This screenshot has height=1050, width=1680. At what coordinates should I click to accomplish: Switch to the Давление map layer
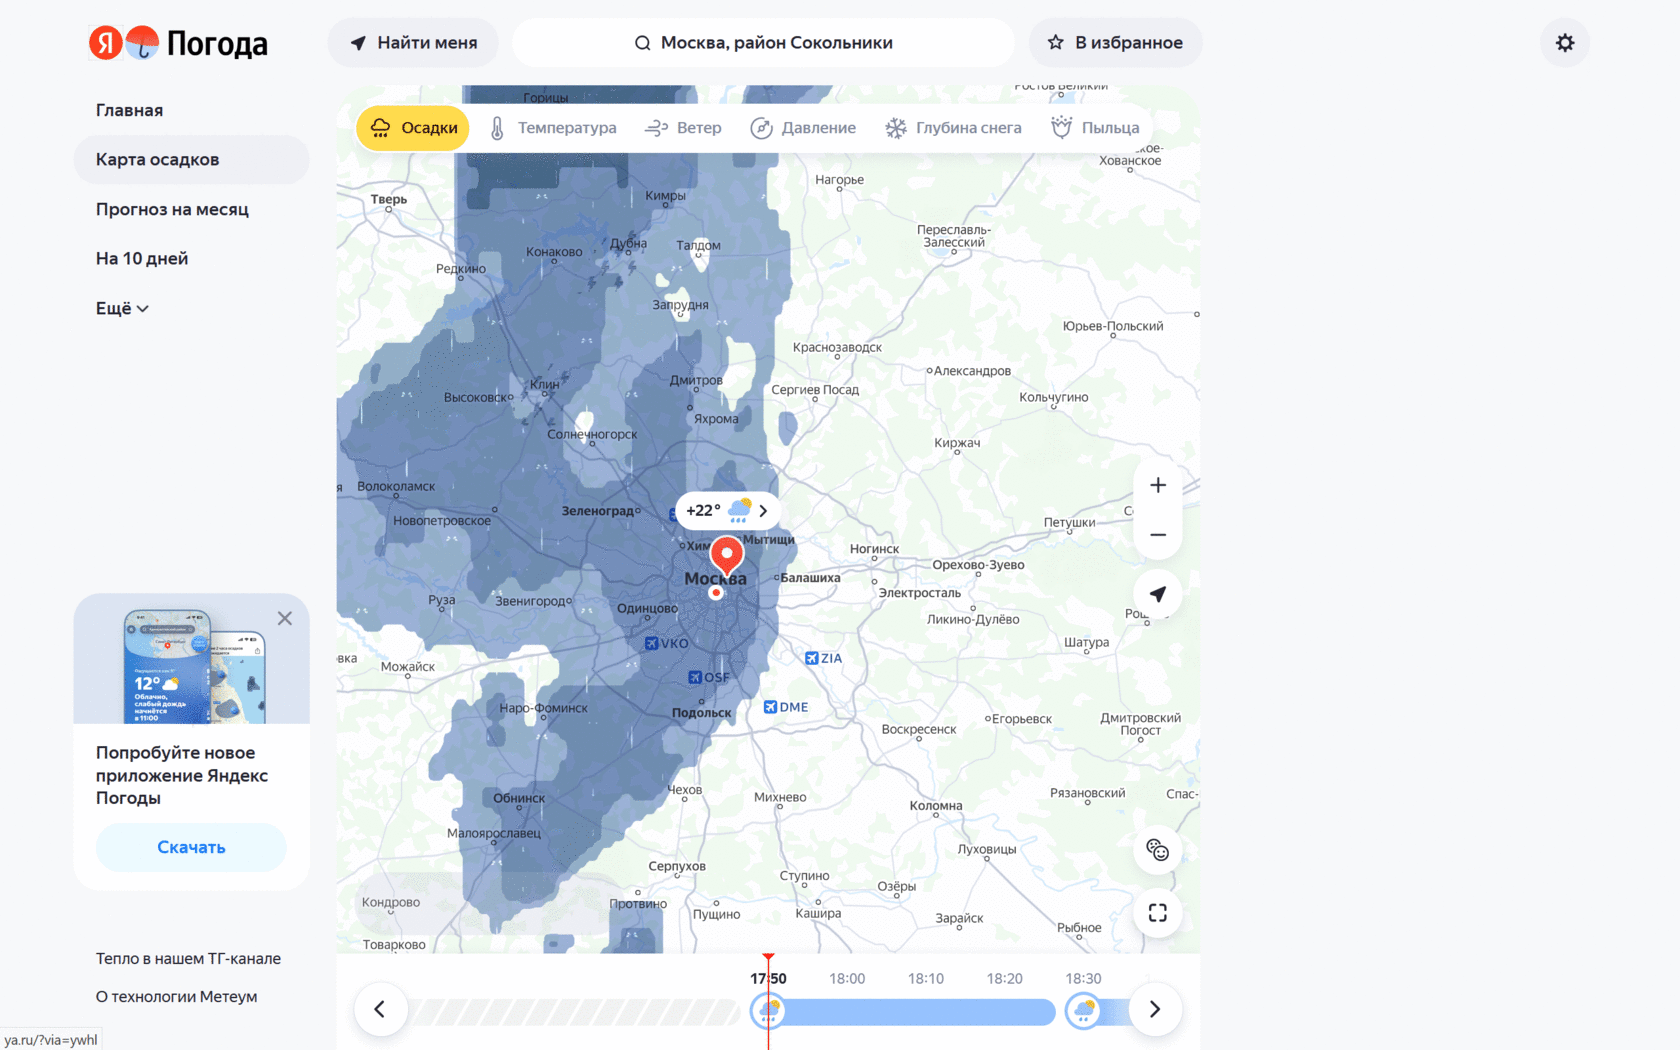coord(803,128)
